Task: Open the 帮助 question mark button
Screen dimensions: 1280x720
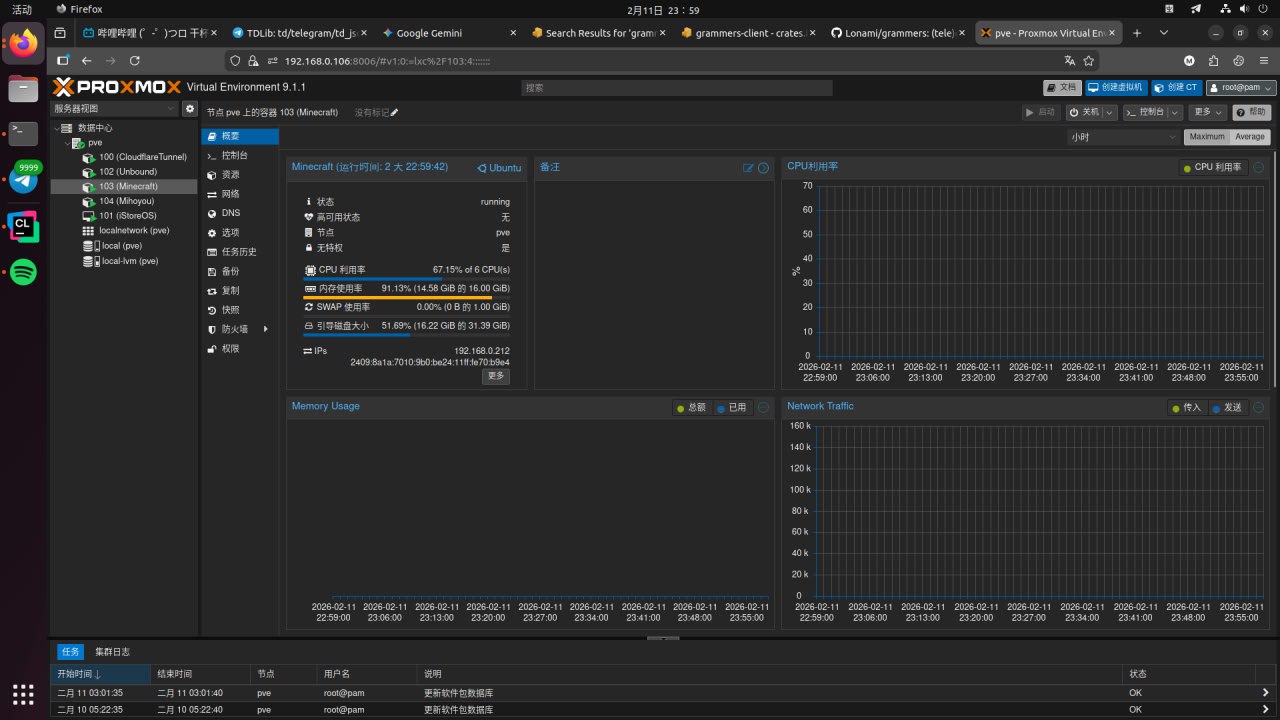Action: pyautogui.click(x=1251, y=113)
